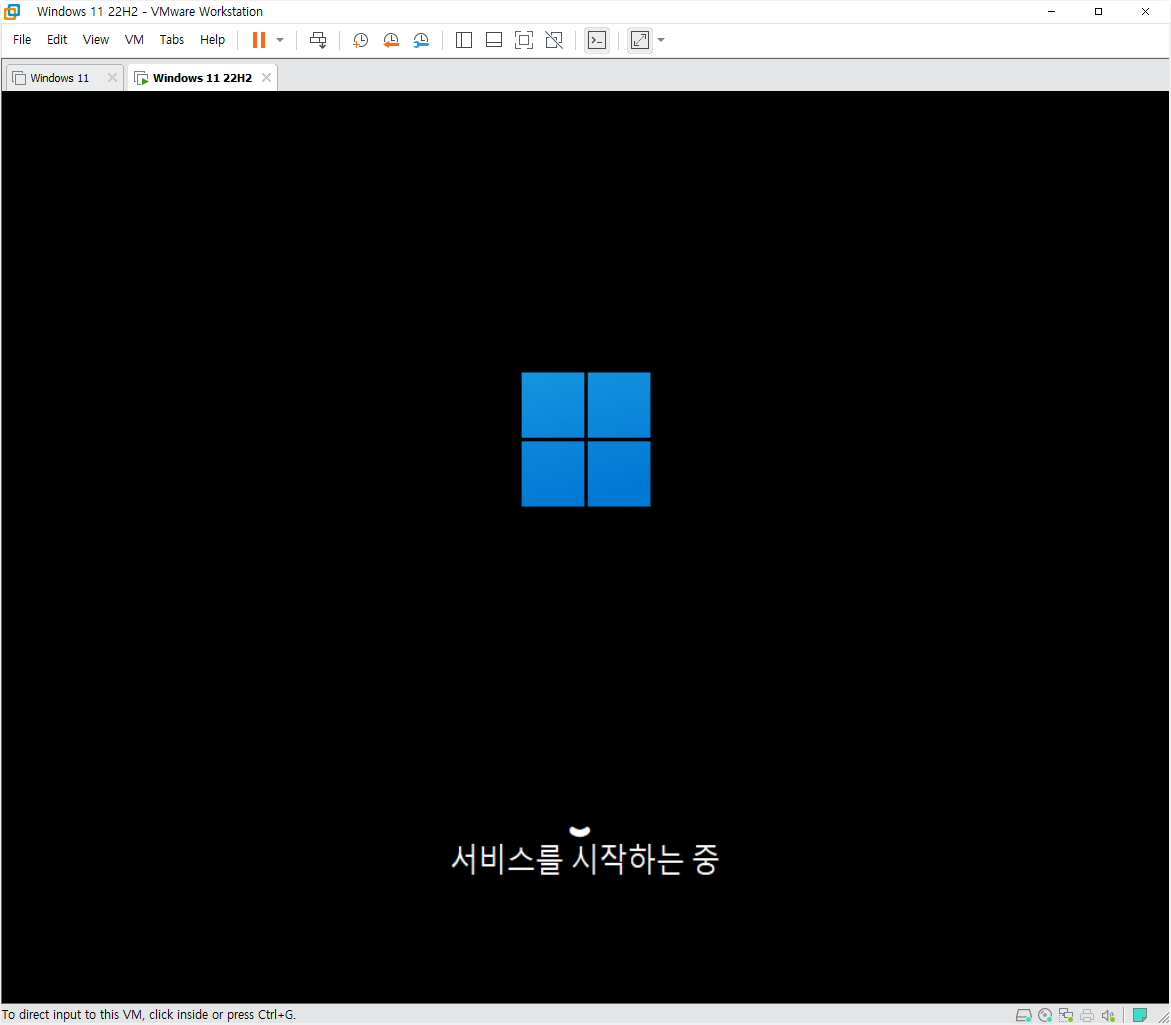Expand the stretch guest dropdown arrow
Screen dimensions: 1171x1025
(x=661, y=40)
